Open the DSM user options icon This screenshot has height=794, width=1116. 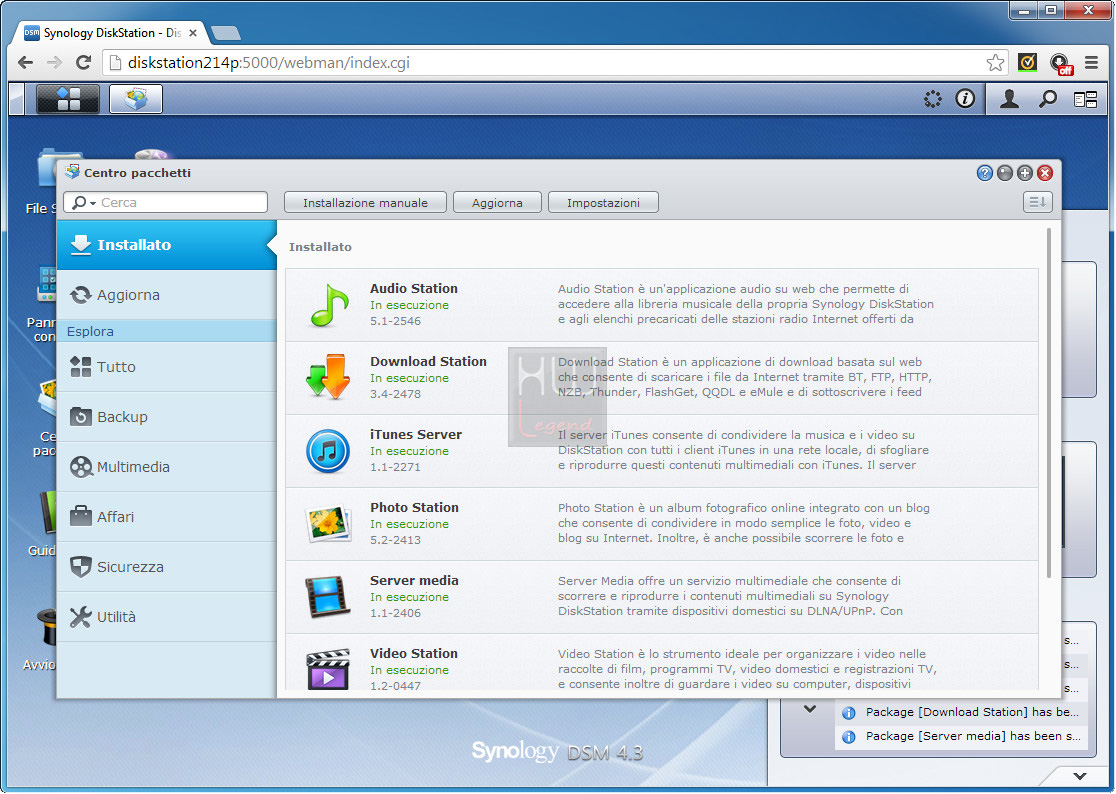click(1009, 99)
